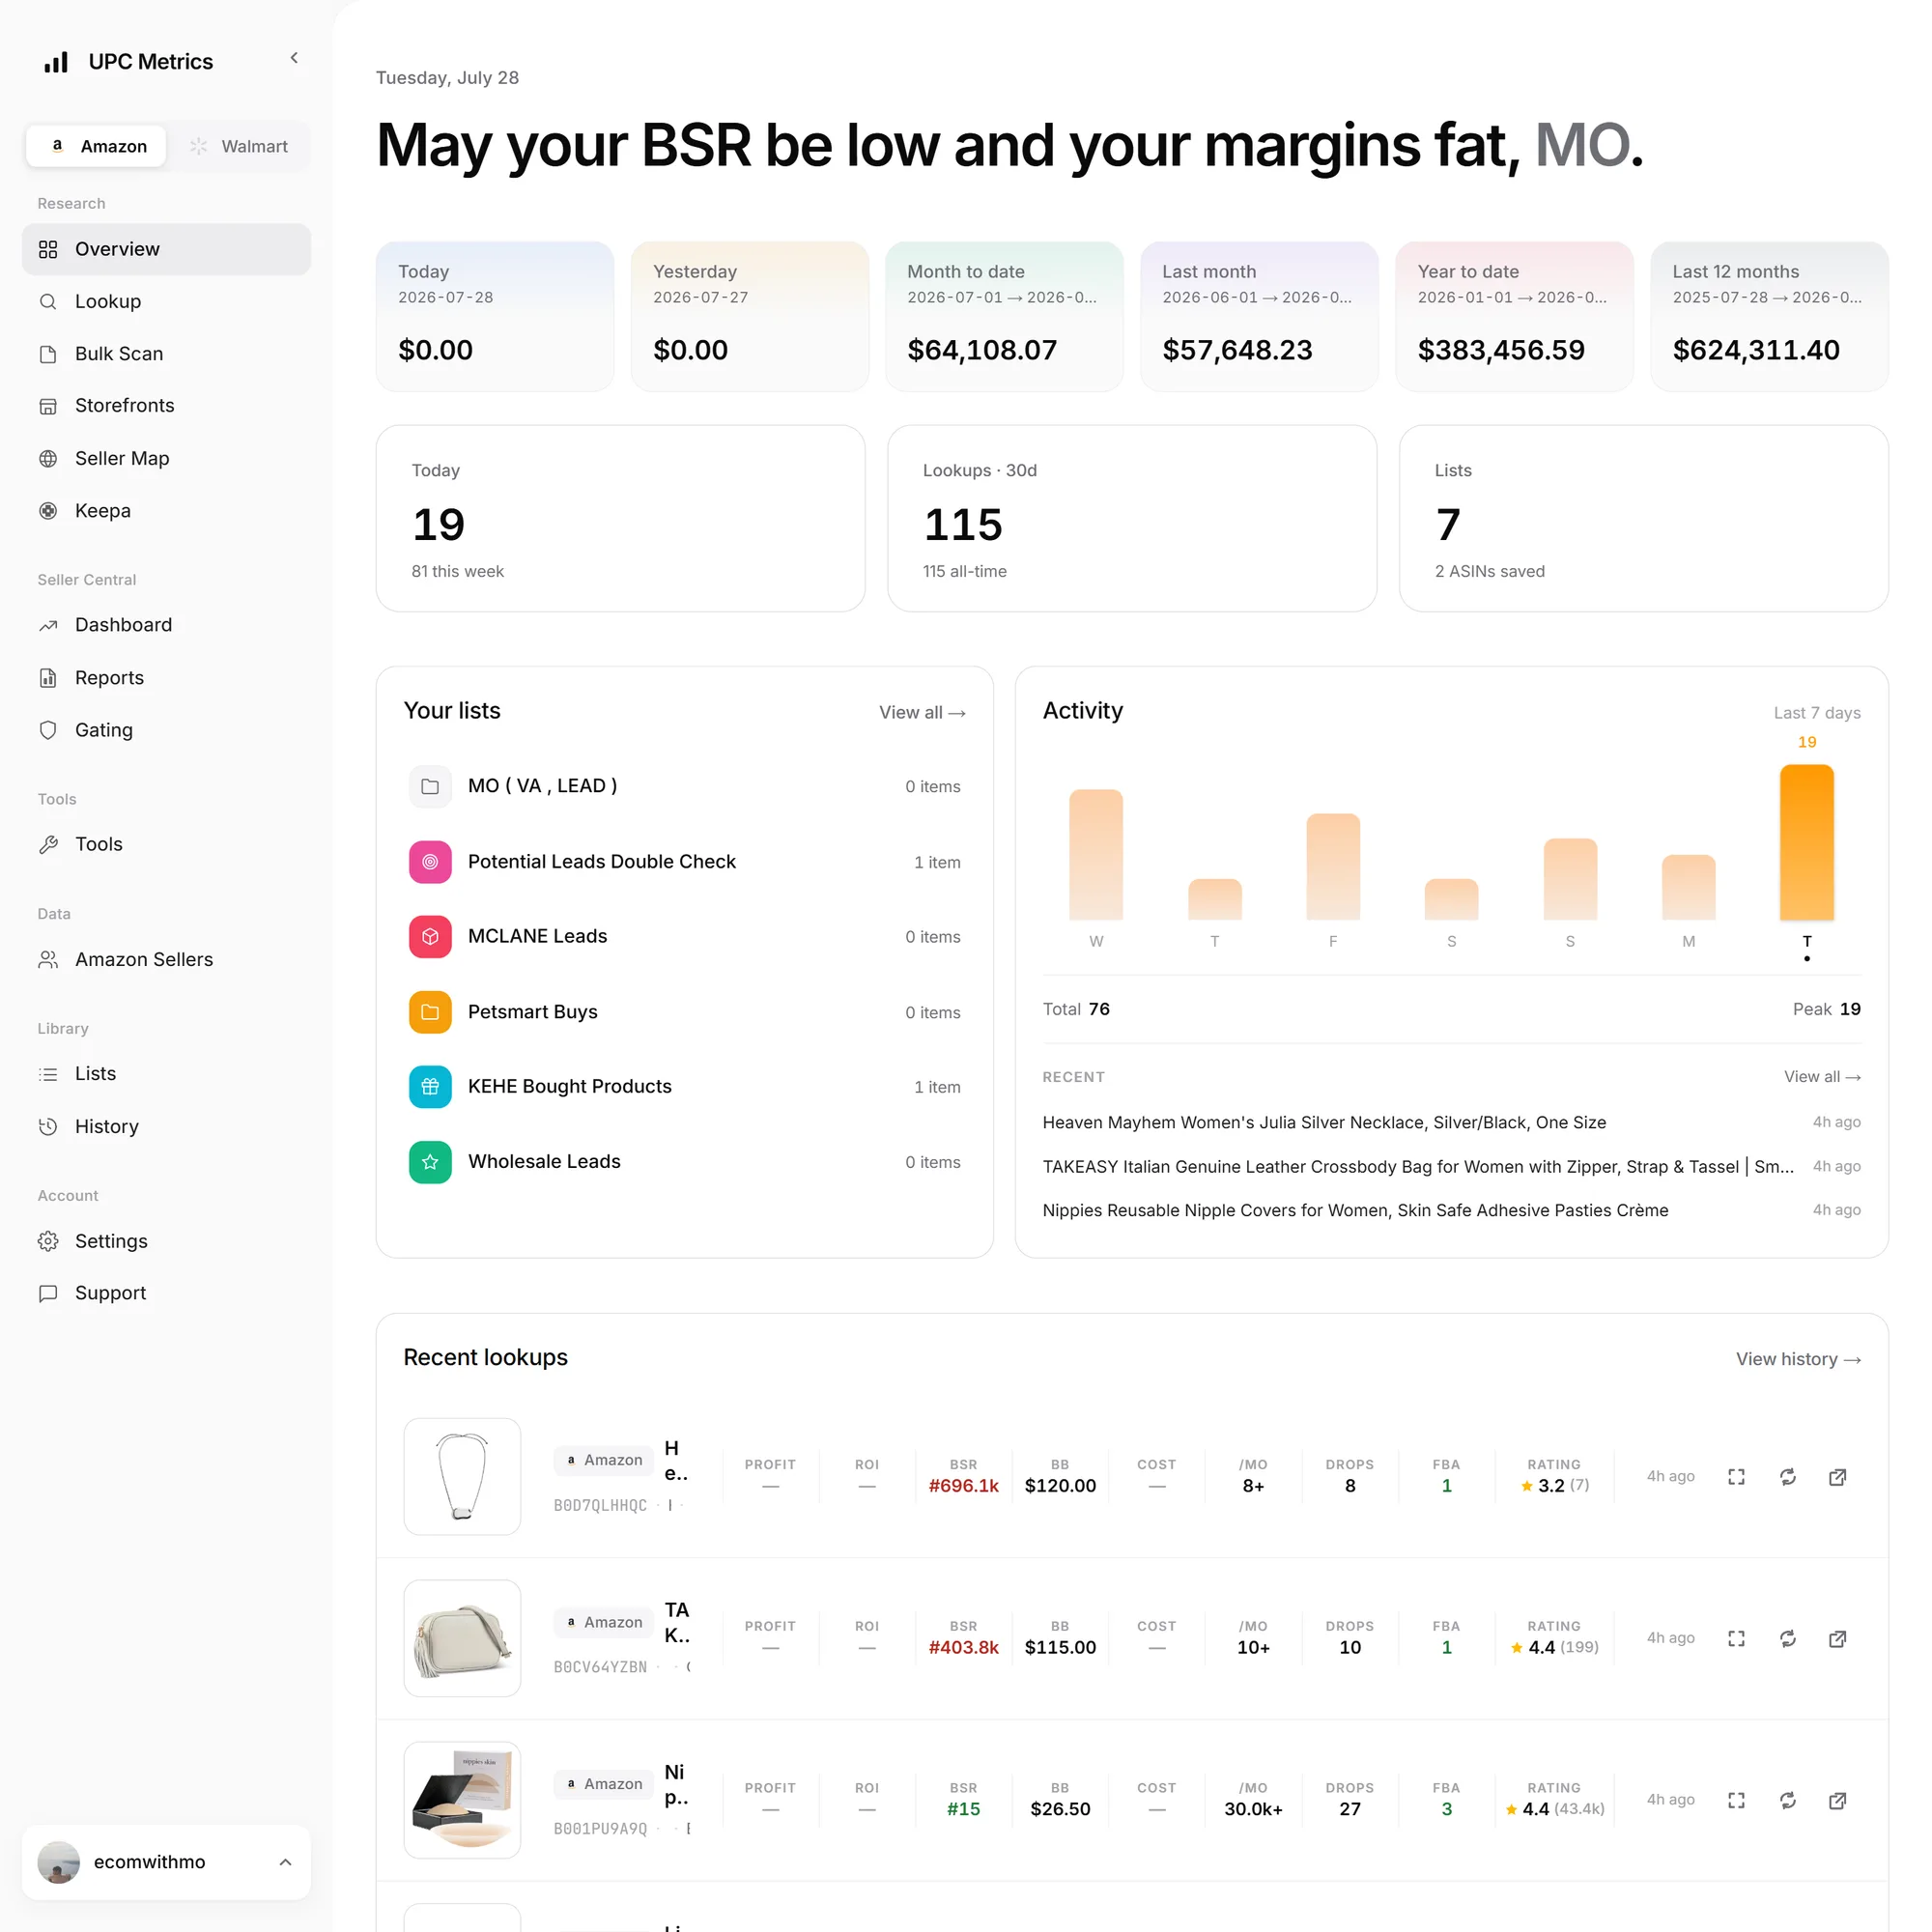Click the History clock icon
Viewport: 1932px width, 1932px height.
coord(48,1126)
